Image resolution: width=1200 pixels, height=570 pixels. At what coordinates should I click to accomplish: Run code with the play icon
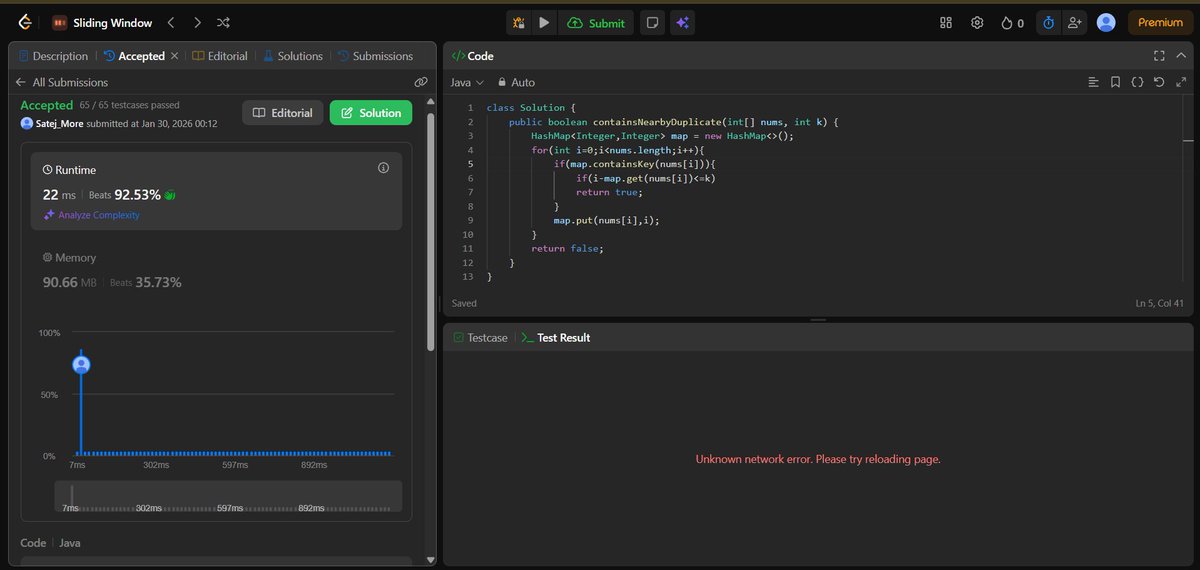(x=544, y=22)
